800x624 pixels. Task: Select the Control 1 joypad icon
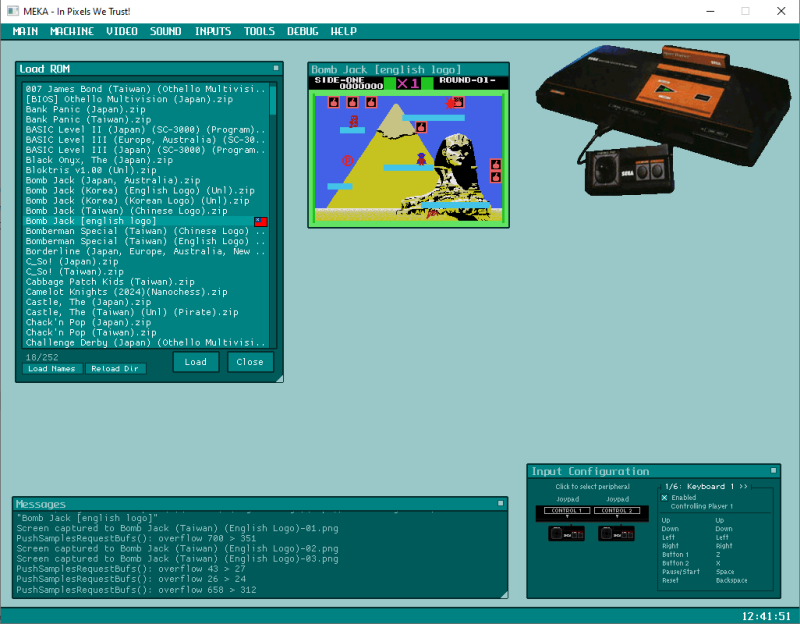pyautogui.click(x=566, y=534)
